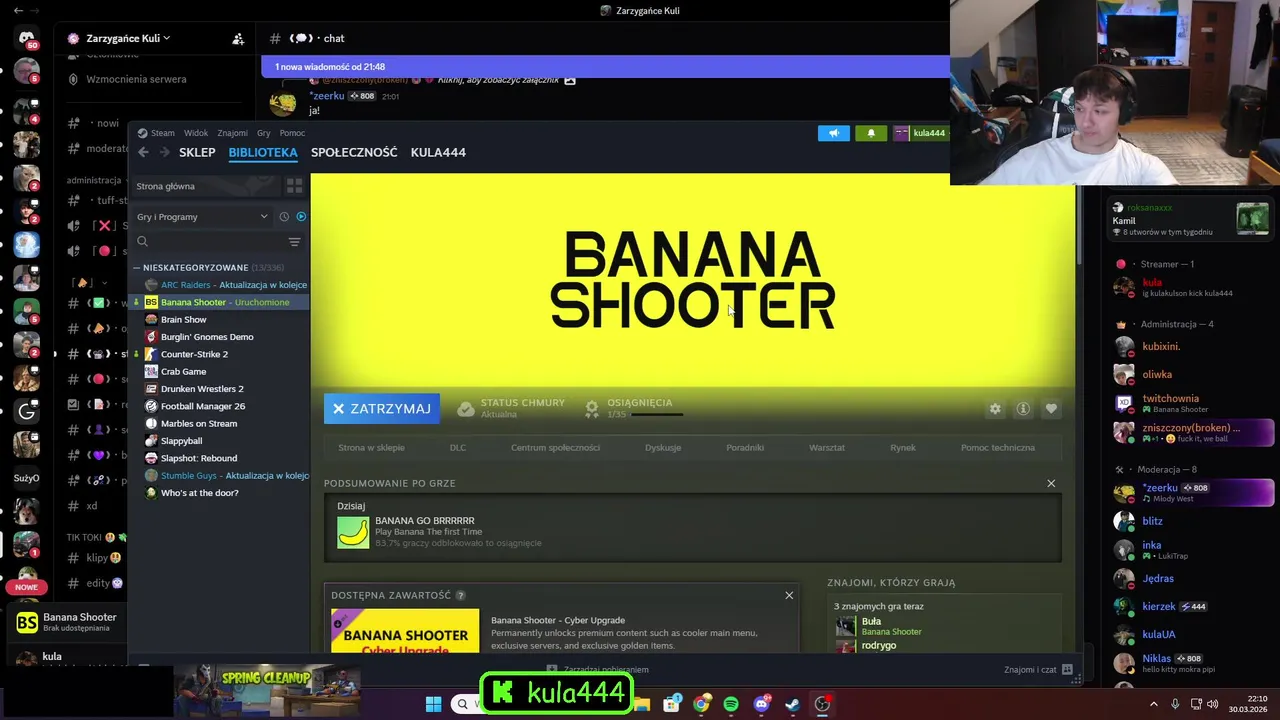
Task: Open Steam notifications bell icon
Action: [x=871, y=133]
